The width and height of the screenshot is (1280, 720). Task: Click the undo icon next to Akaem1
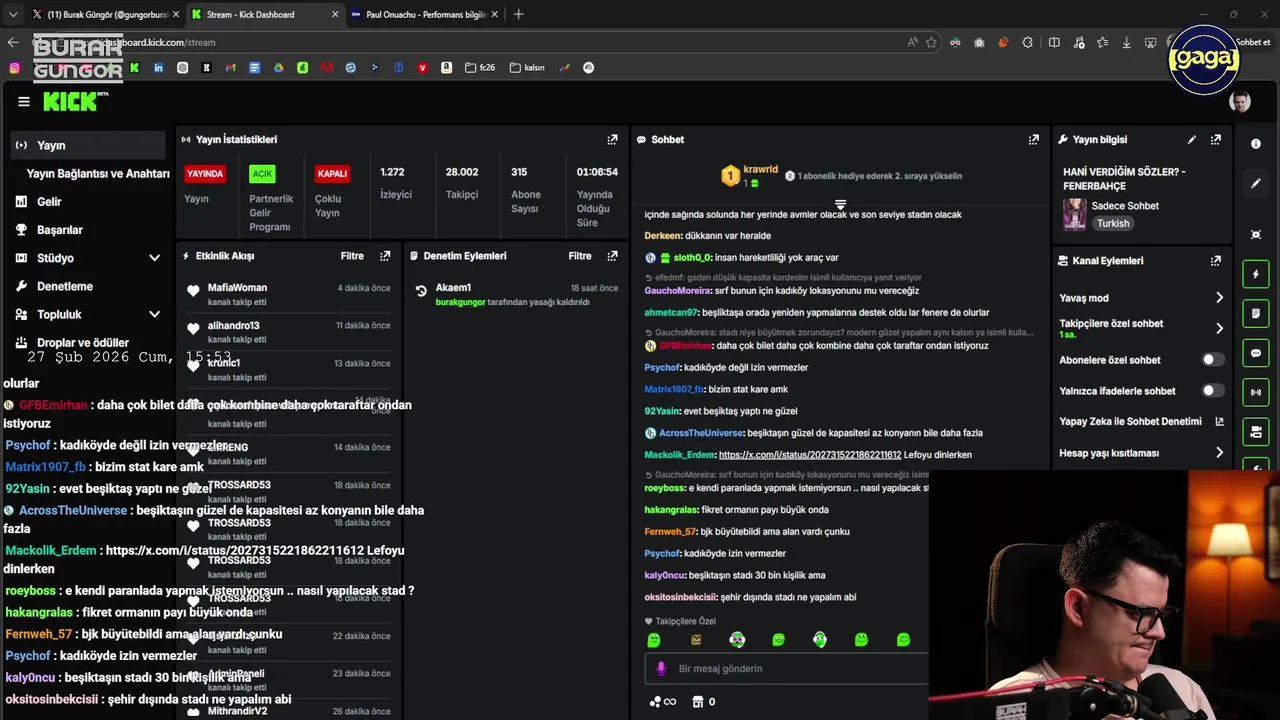pos(421,292)
